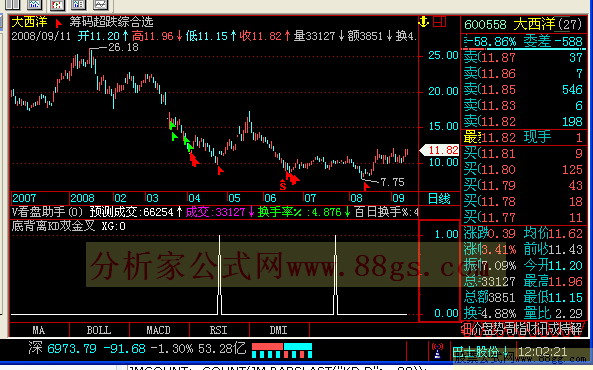The image size is (593, 370).
Task: Click the stock code 600558 header
Action: 485,25
